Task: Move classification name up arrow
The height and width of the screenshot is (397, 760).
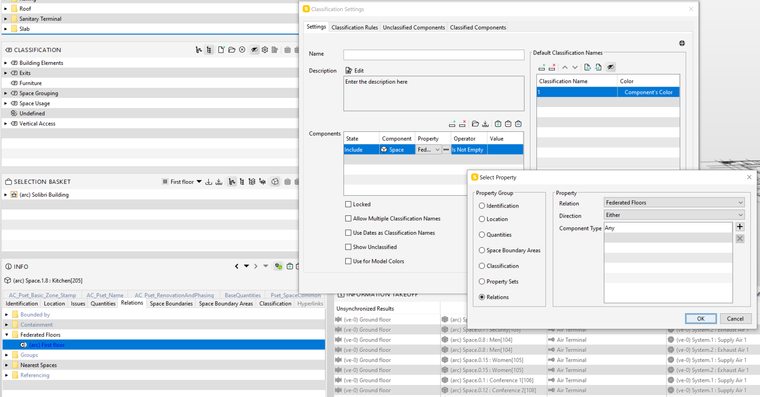Action: [x=565, y=67]
